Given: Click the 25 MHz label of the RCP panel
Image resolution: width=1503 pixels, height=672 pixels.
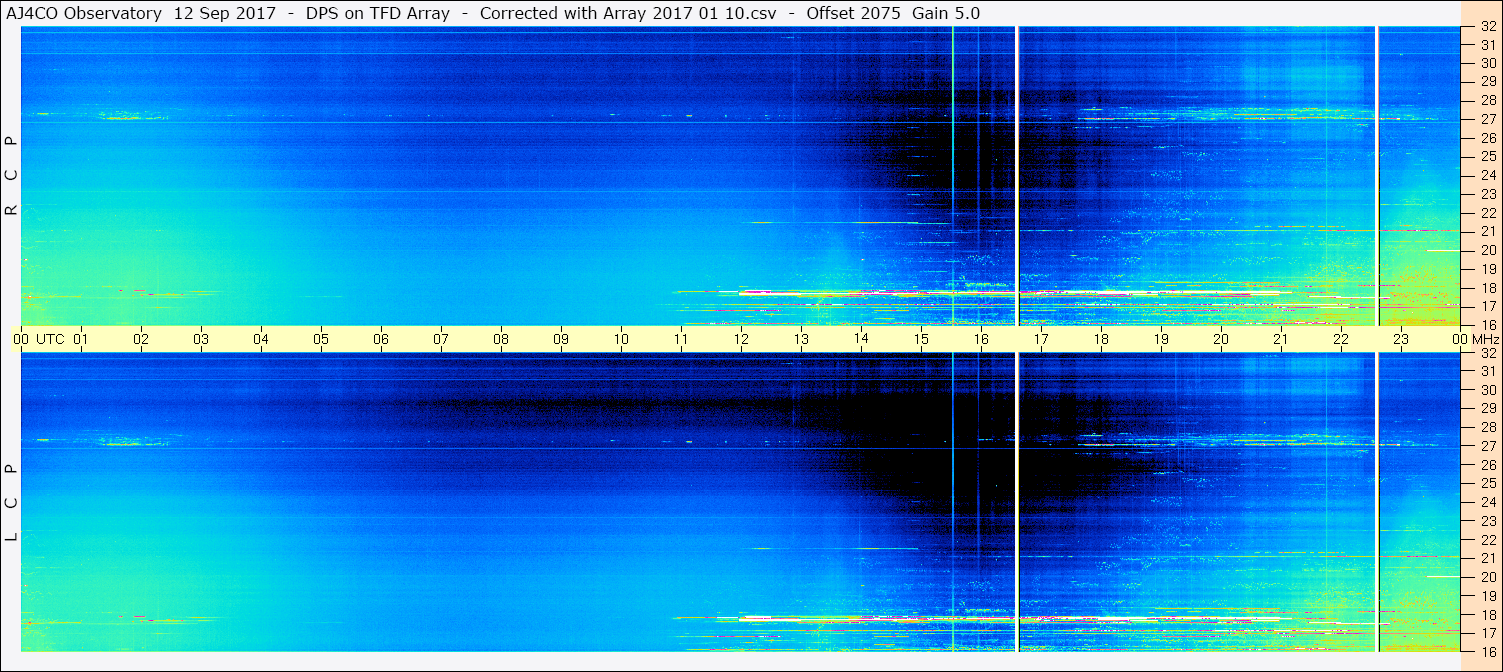Looking at the screenshot, I should (x=1488, y=156).
